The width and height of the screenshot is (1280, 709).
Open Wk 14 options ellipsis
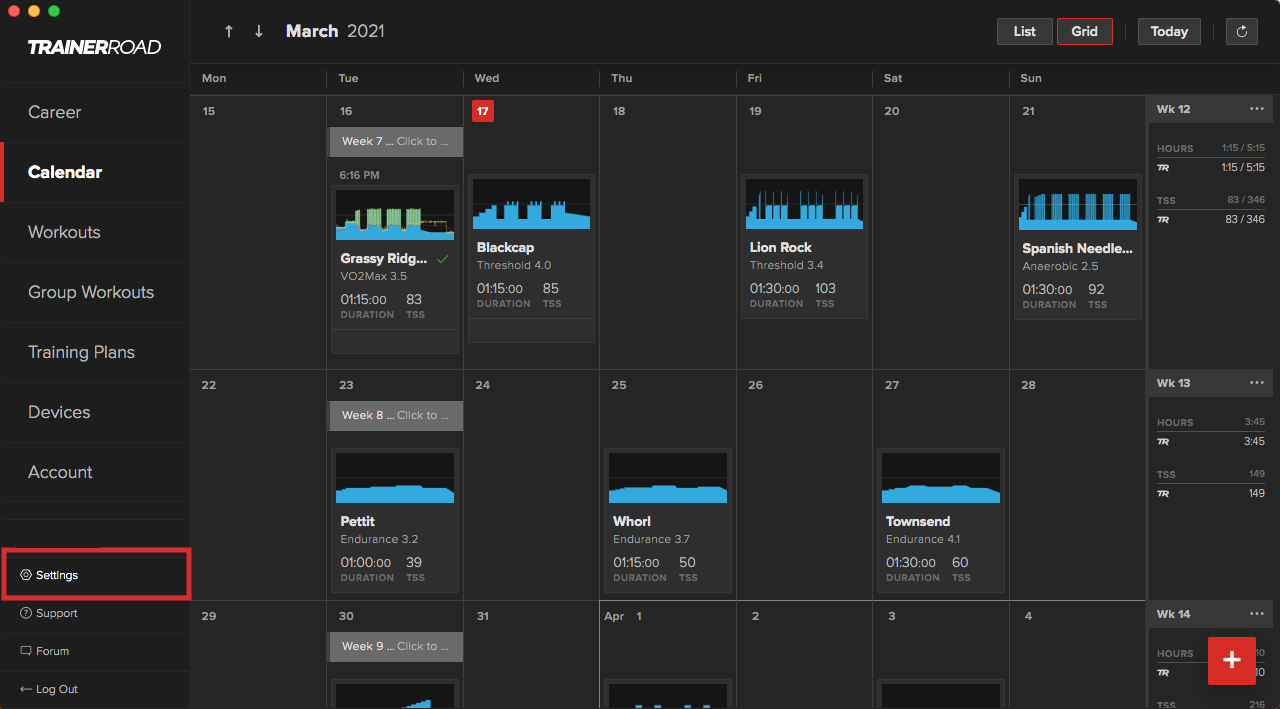(x=1256, y=614)
